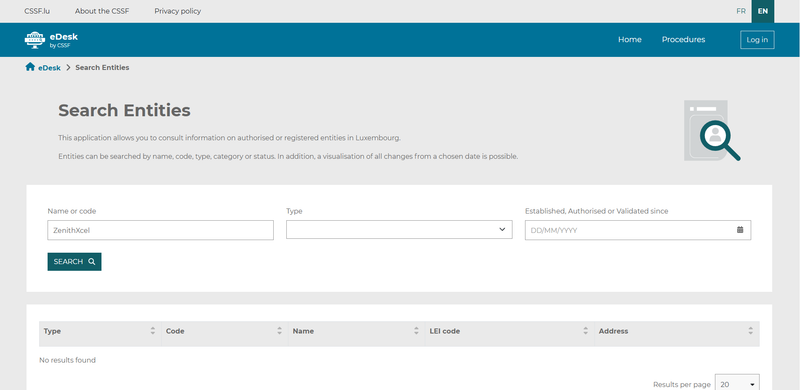This screenshot has width=800, height=390.
Task: Open the Procedures menu item
Action: point(683,40)
